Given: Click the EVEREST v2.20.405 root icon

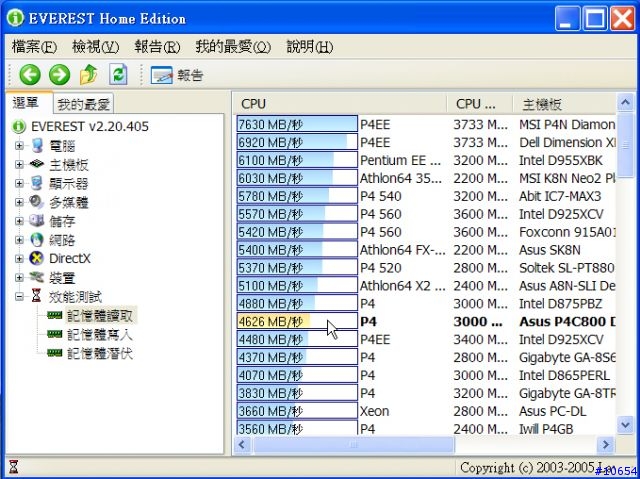Looking at the screenshot, I should click(x=19, y=126).
